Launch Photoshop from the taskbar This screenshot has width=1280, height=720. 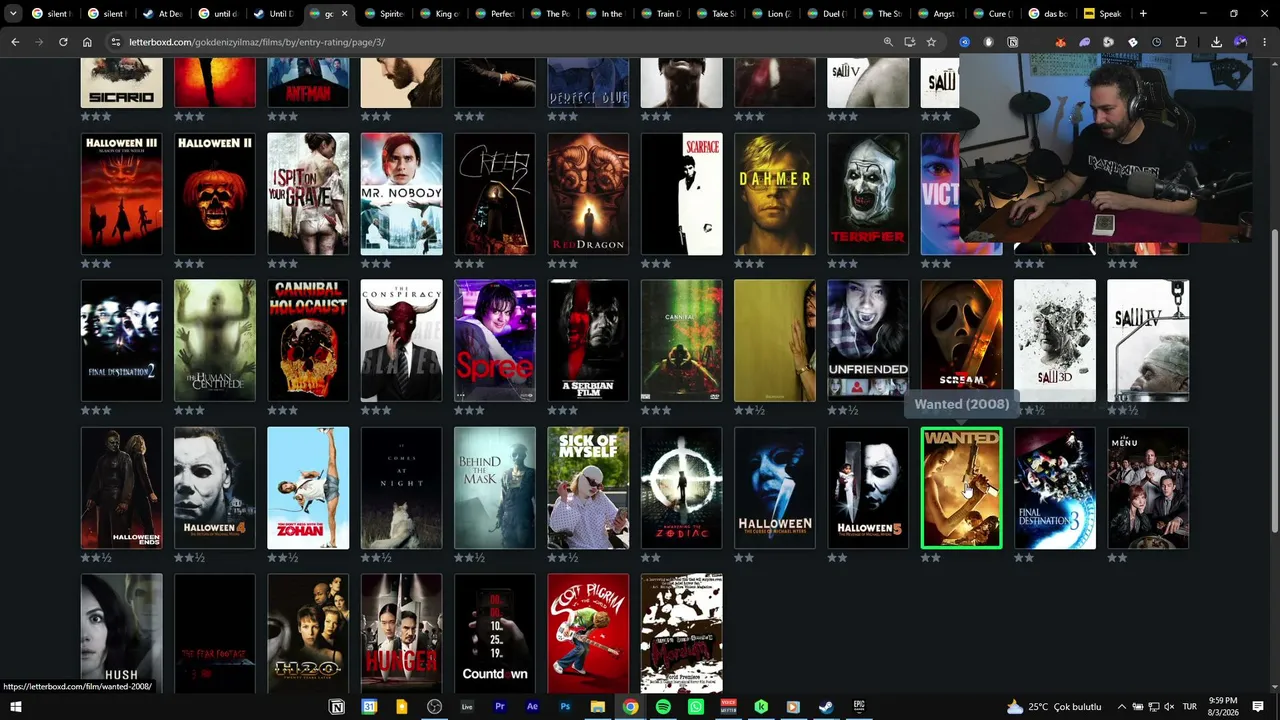click(x=565, y=707)
